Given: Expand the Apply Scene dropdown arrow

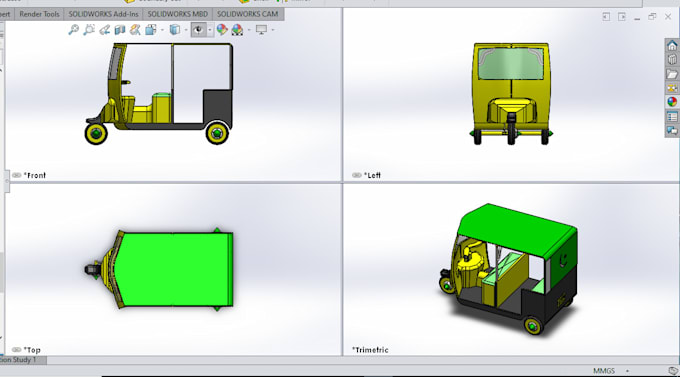Looking at the screenshot, I should click(249, 30).
